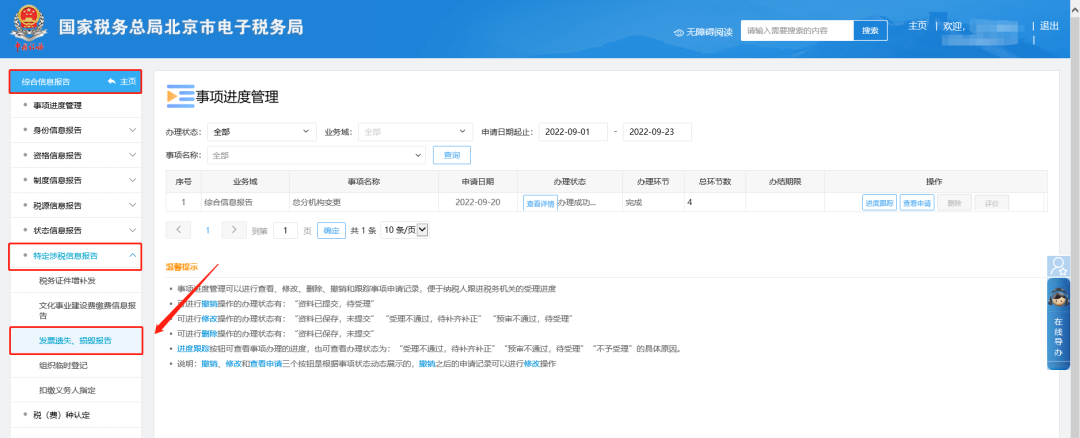The width and height of the screenshot is (1080, 438).
Task: Click the user avatar icon above assistant
Action: (x=1057, y=266)
